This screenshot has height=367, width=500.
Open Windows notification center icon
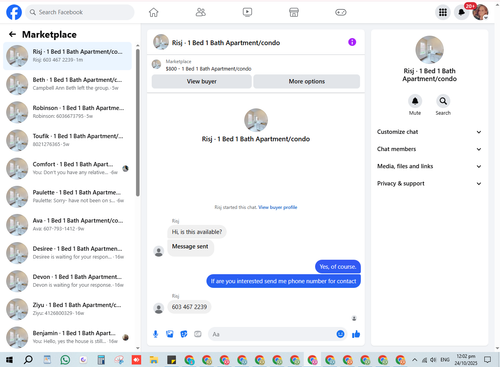(487, 360)
